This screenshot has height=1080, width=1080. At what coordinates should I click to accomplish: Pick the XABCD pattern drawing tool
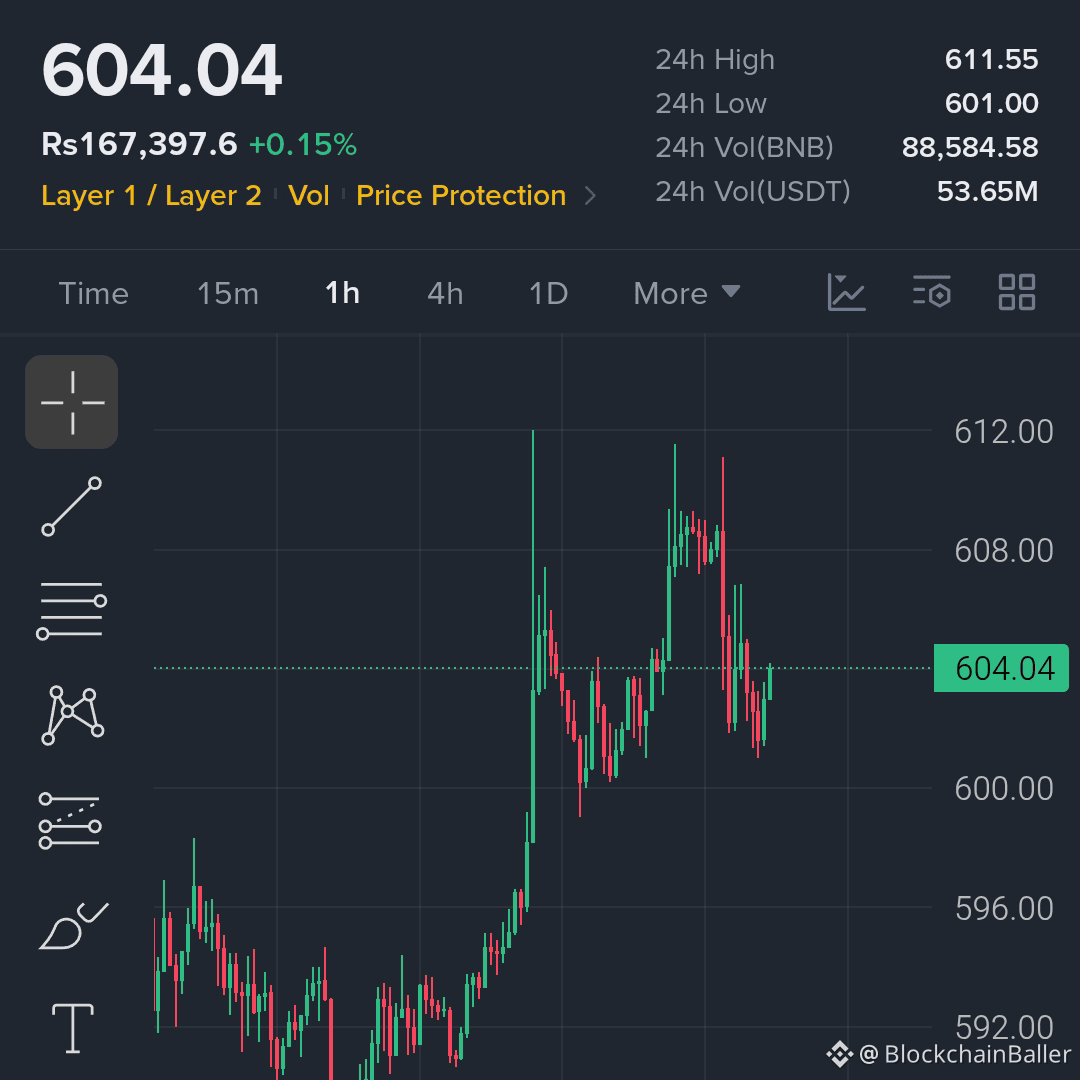(x=72, y=715)
